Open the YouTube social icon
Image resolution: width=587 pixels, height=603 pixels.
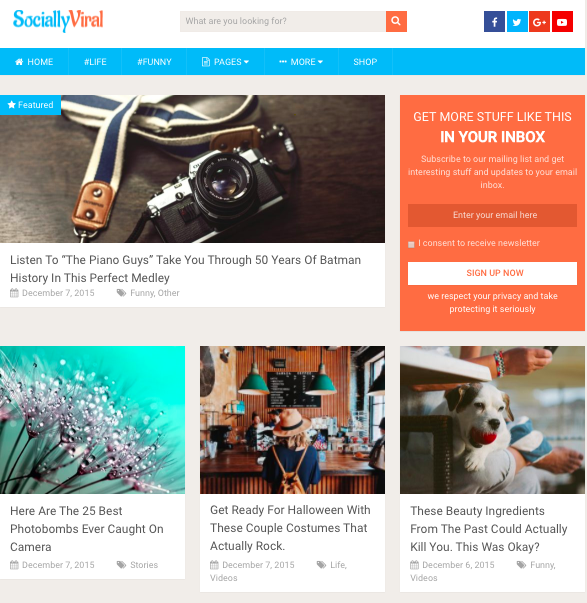562,22
